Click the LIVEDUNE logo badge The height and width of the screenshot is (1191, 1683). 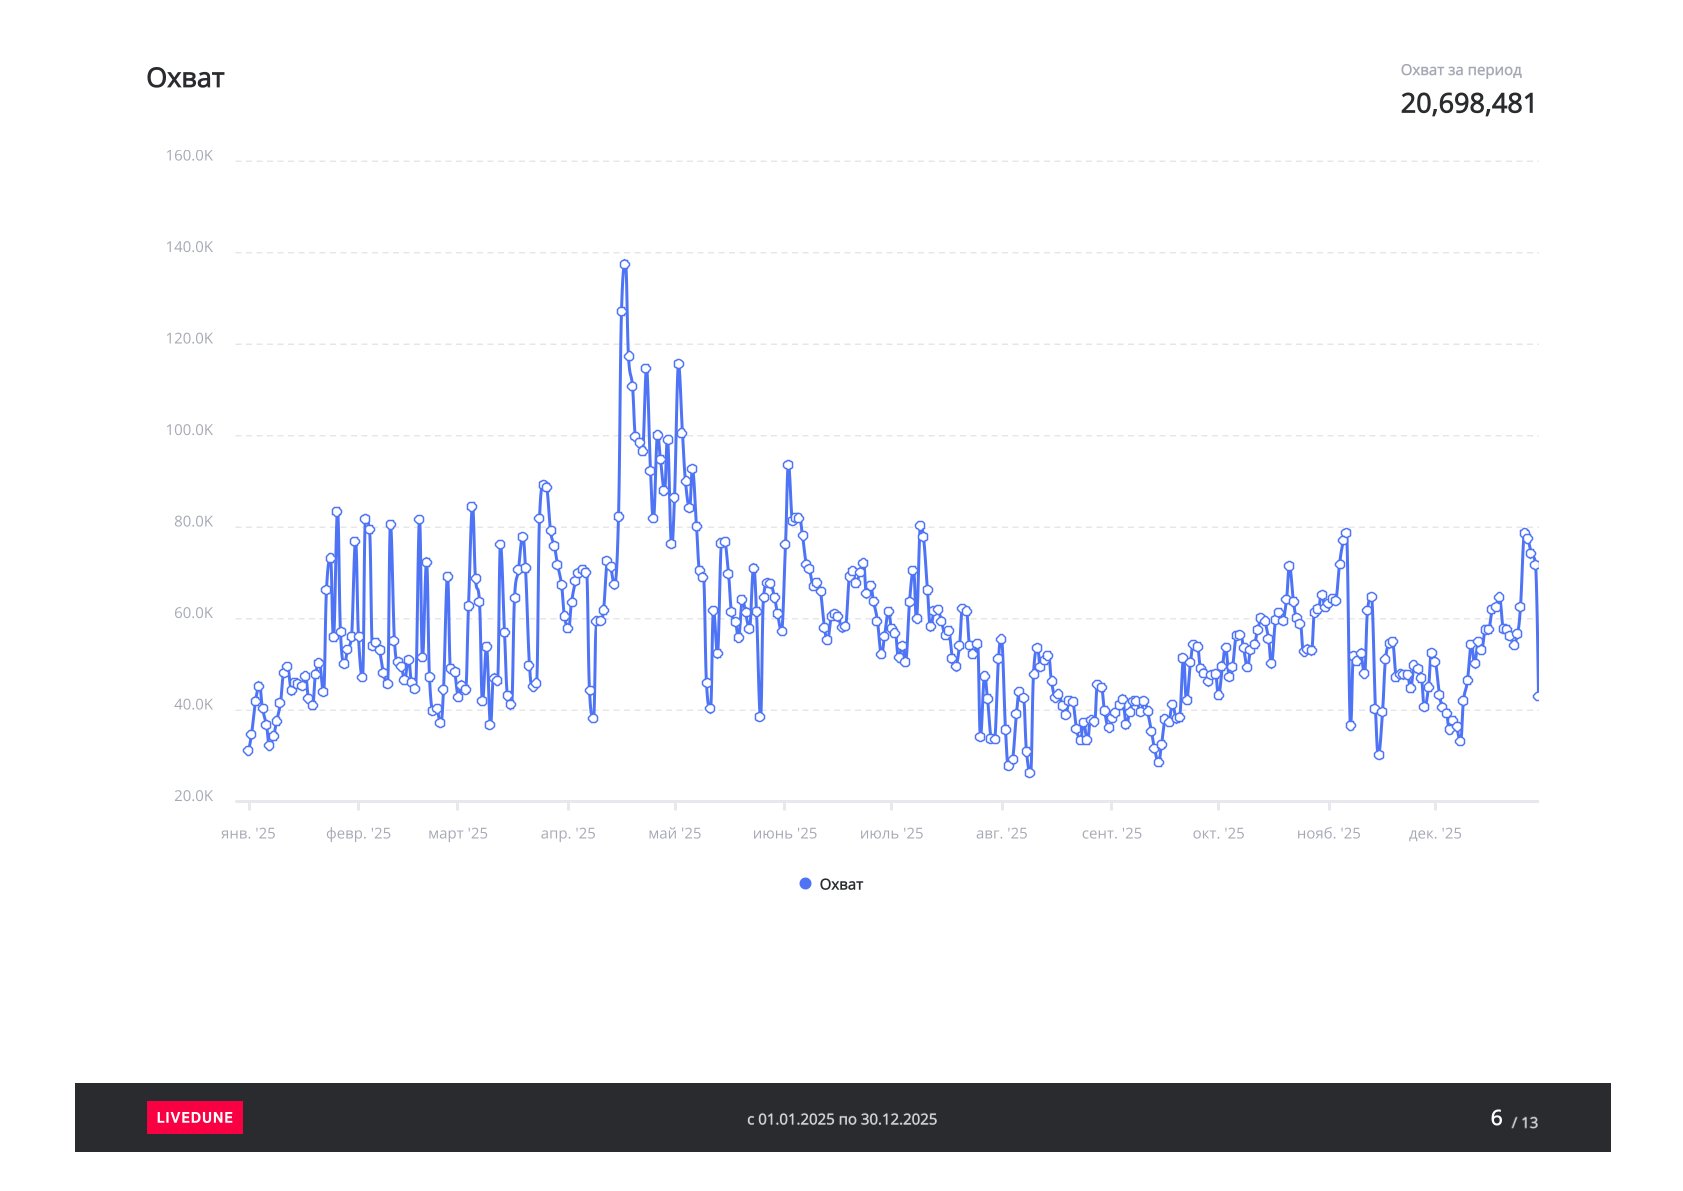click(194, 1117)
